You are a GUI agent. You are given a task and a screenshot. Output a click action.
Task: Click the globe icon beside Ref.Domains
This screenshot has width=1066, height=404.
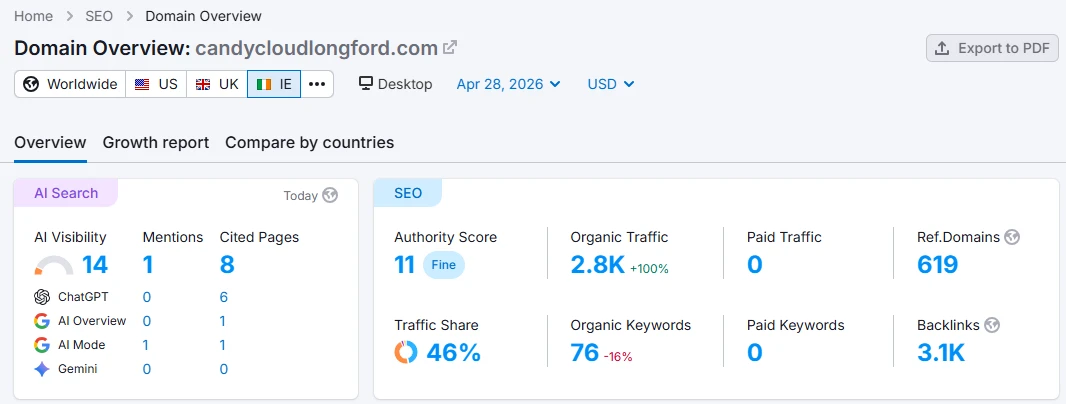[x=1012, y=237]
